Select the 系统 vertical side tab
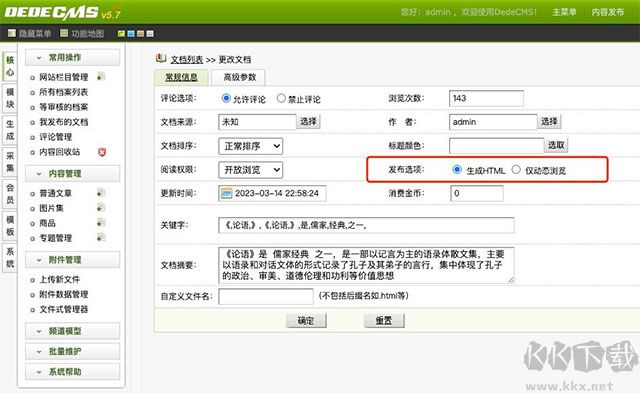Viewport: 640px width, 393px height. tap(10, 257)
